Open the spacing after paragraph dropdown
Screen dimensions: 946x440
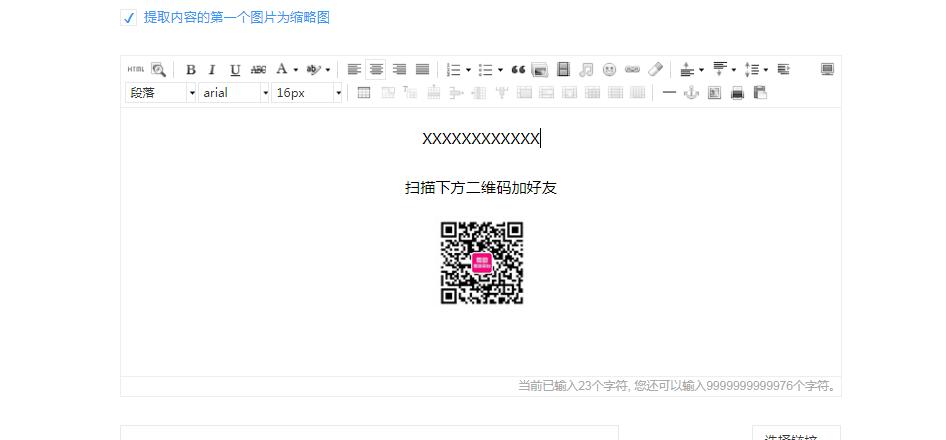734,70
